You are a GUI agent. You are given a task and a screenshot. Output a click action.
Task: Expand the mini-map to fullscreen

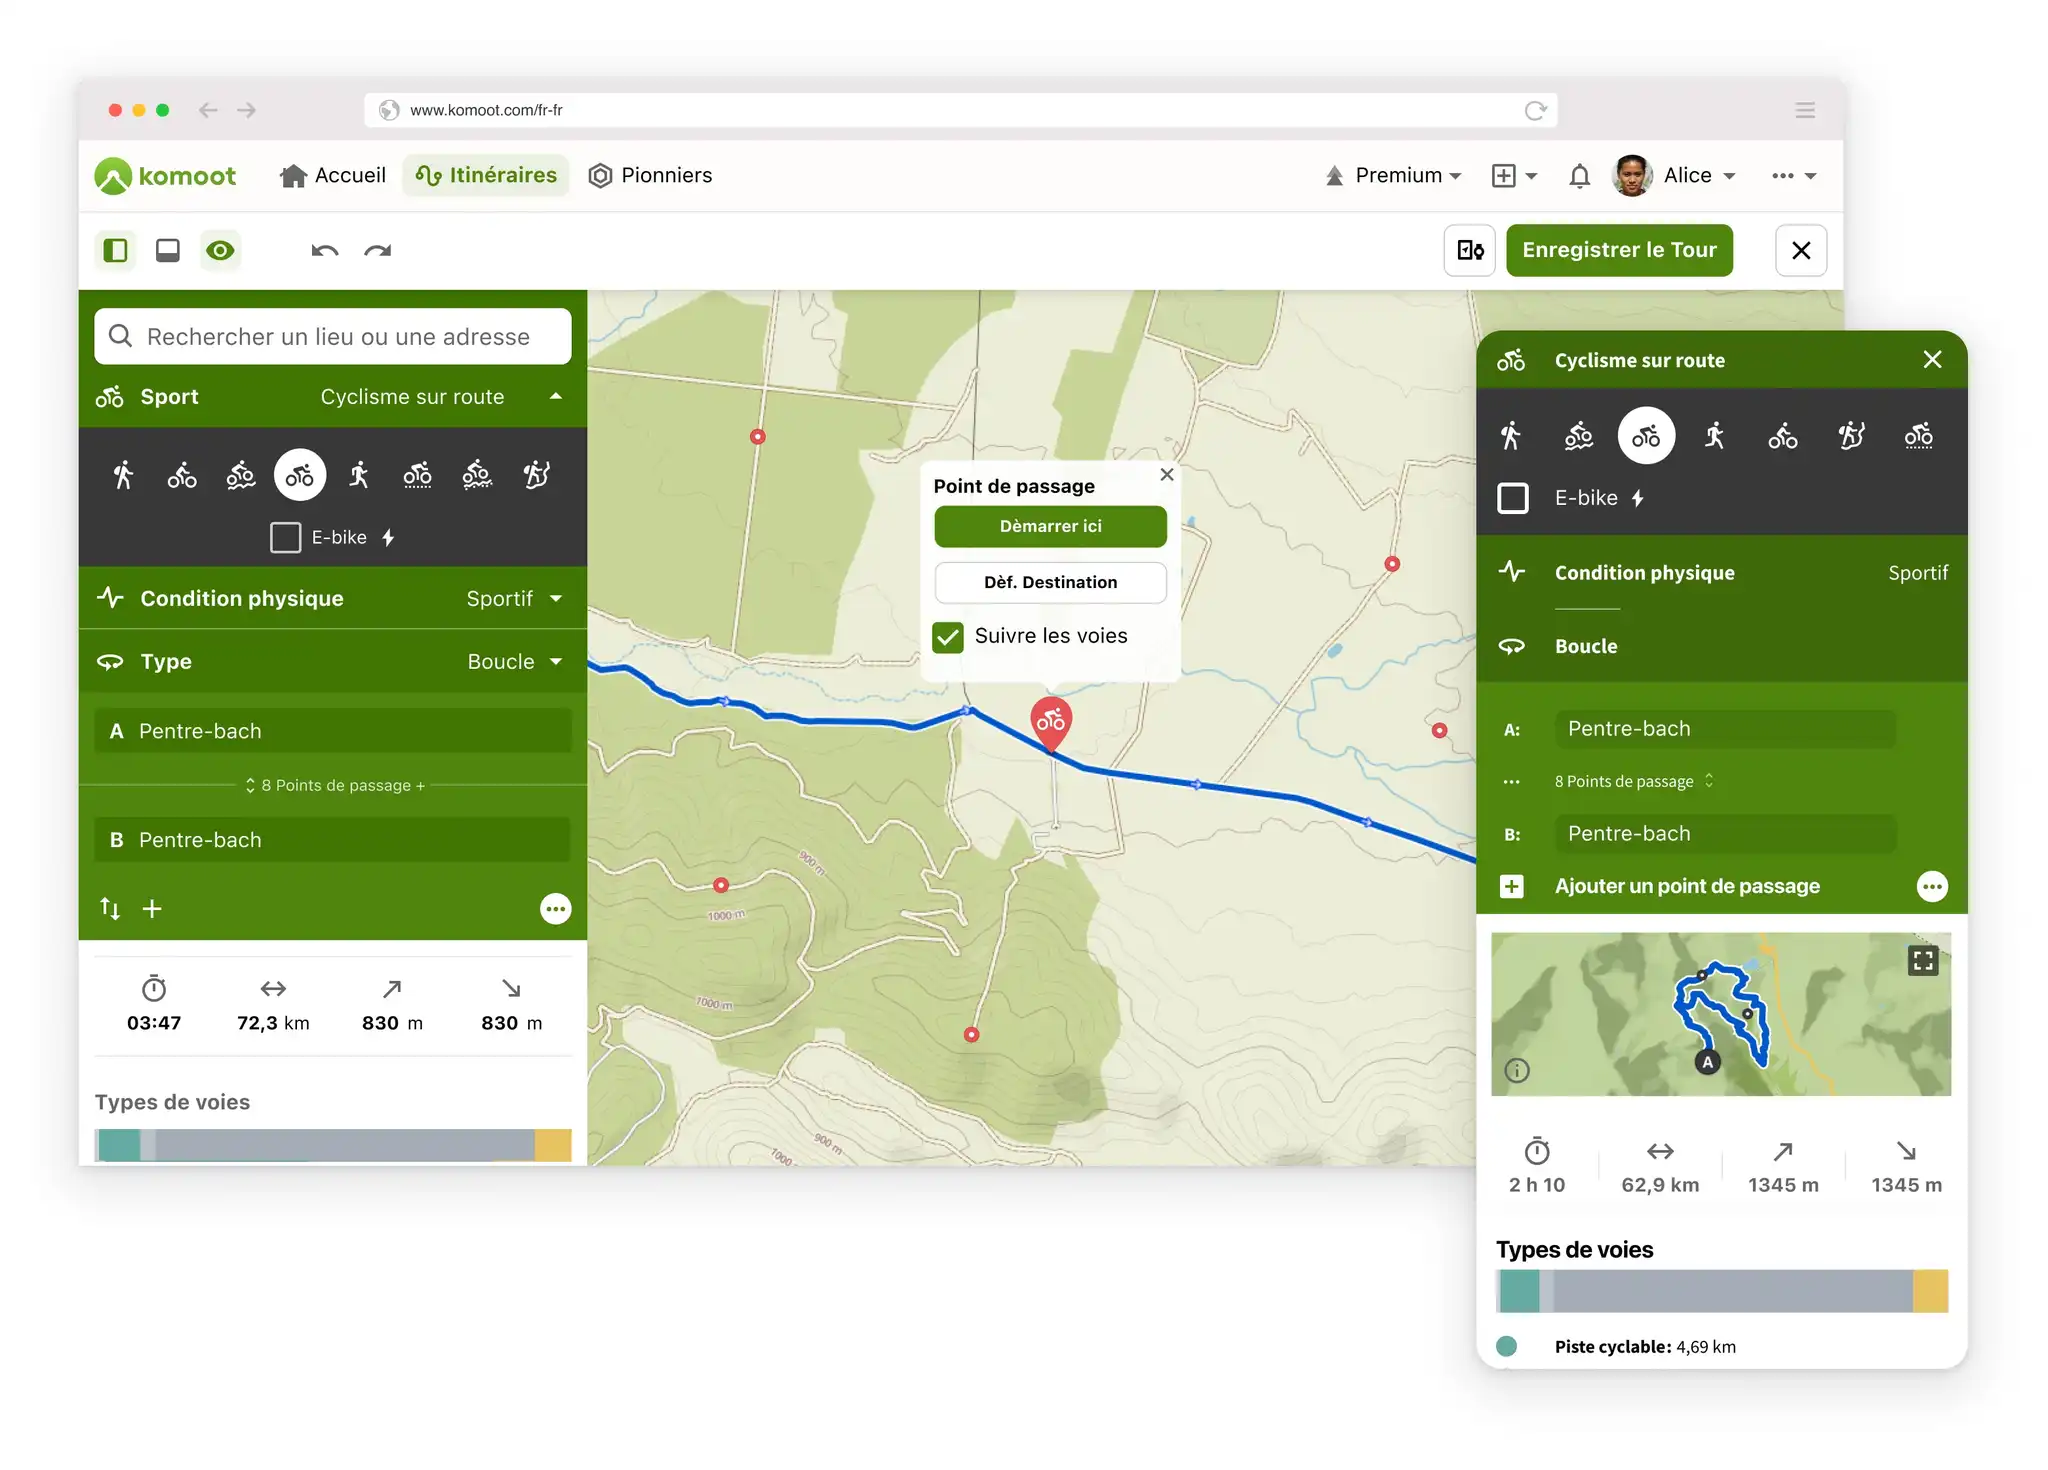click(1922, 961)
